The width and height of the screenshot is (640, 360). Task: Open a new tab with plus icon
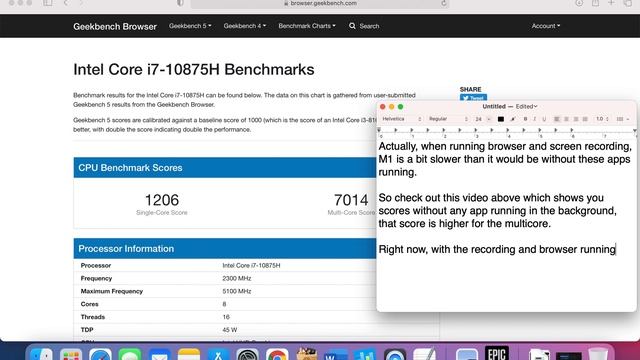[x=611, y=3]
